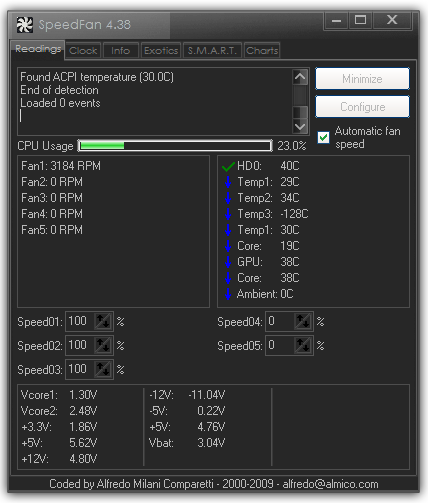Click the '+12V: 4.80V' voltage reading

(59, 459)
